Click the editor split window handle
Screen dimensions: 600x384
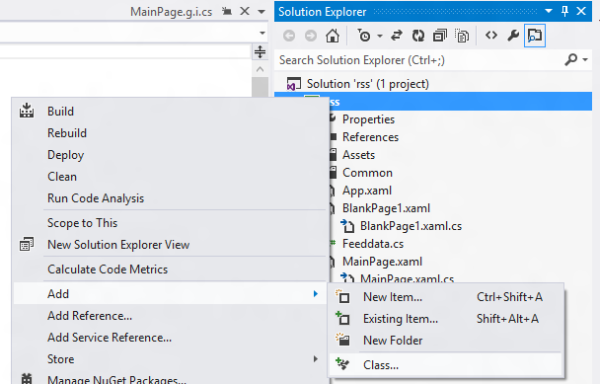coord(260,52)
